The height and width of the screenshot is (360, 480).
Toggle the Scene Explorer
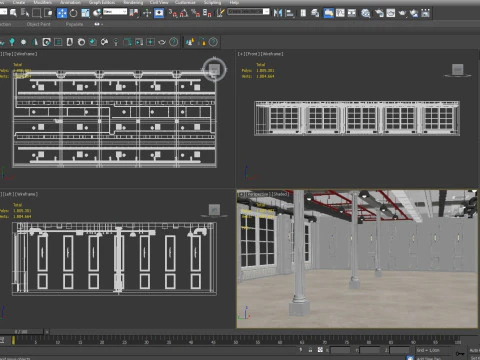(303, 13)
